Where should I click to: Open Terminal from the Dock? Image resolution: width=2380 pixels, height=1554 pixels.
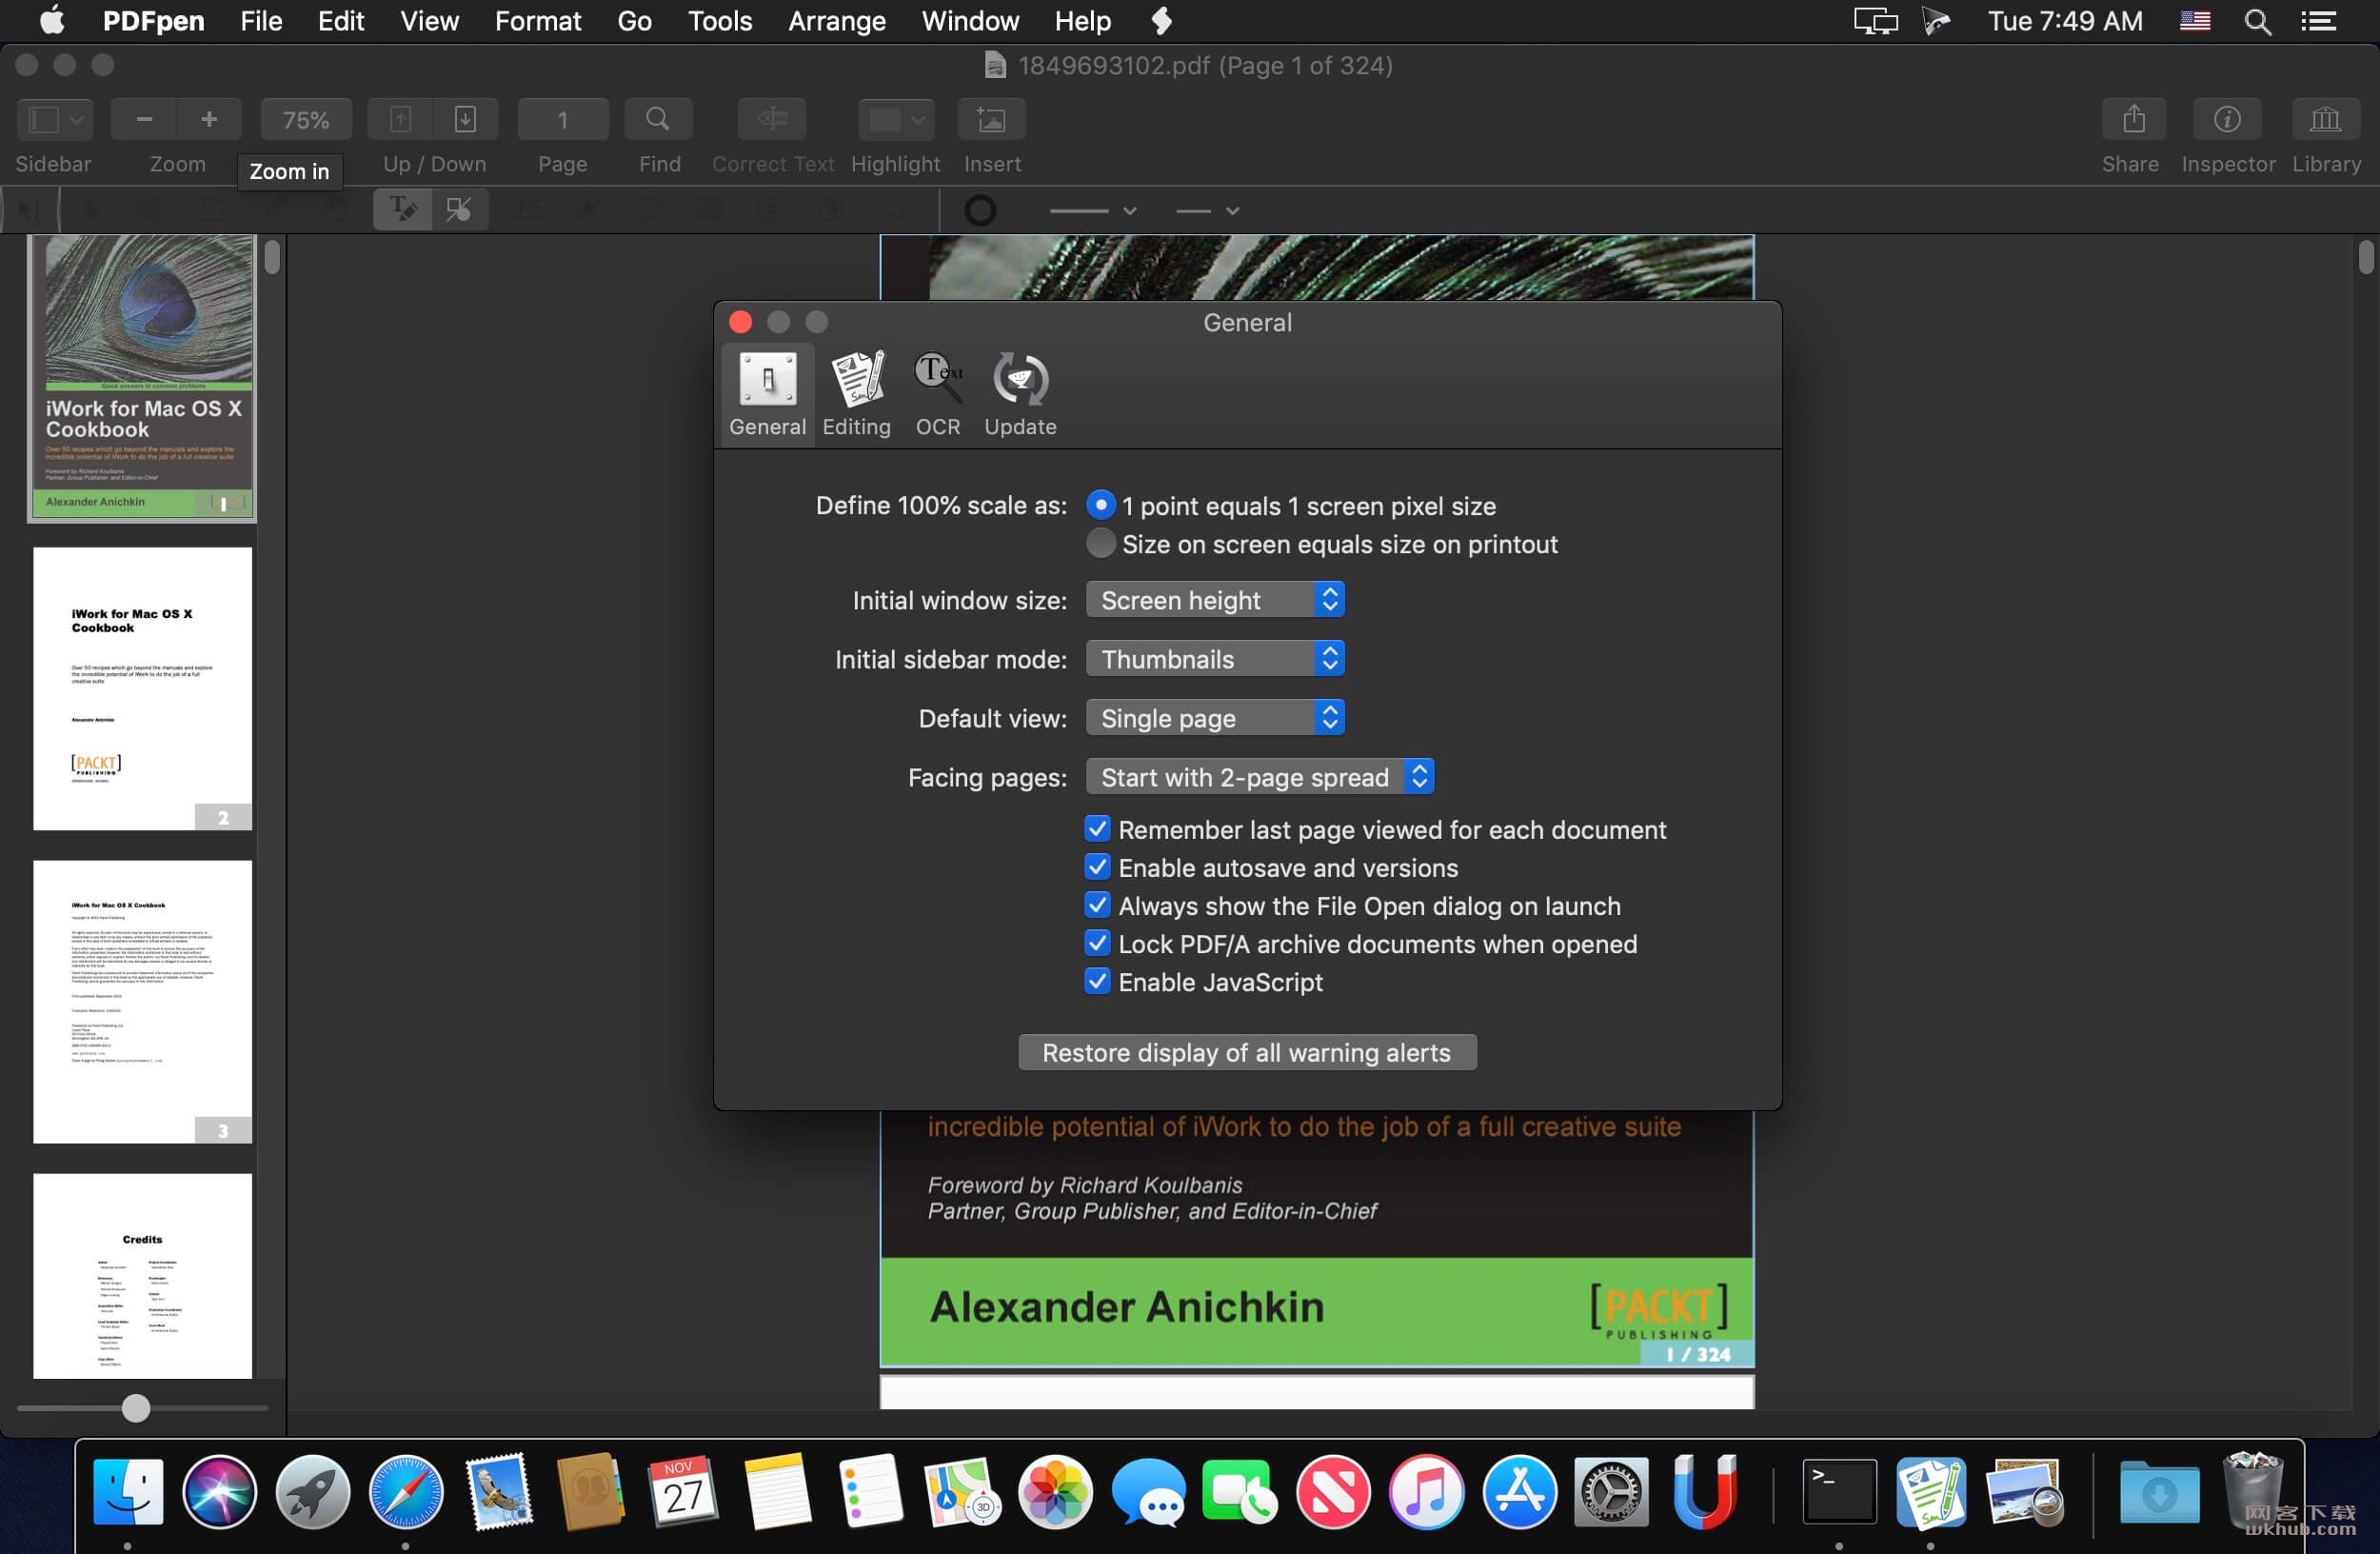pos(1839,1492)
